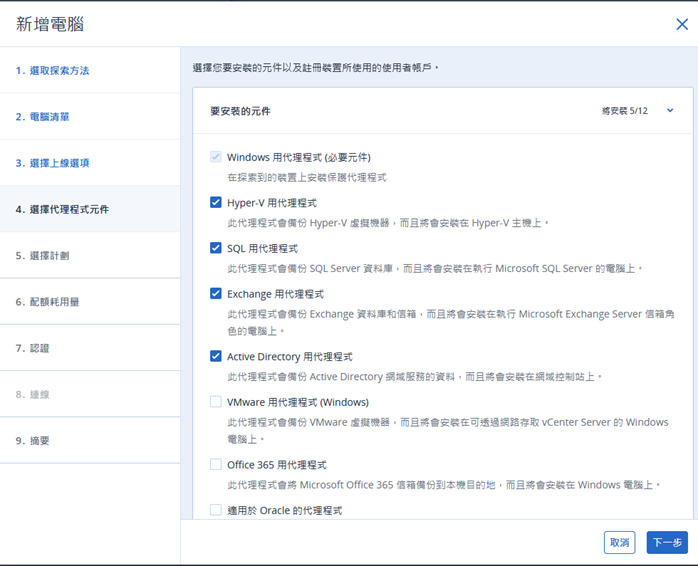Enable the Office 365 用代理程式 checkbox

215,464
